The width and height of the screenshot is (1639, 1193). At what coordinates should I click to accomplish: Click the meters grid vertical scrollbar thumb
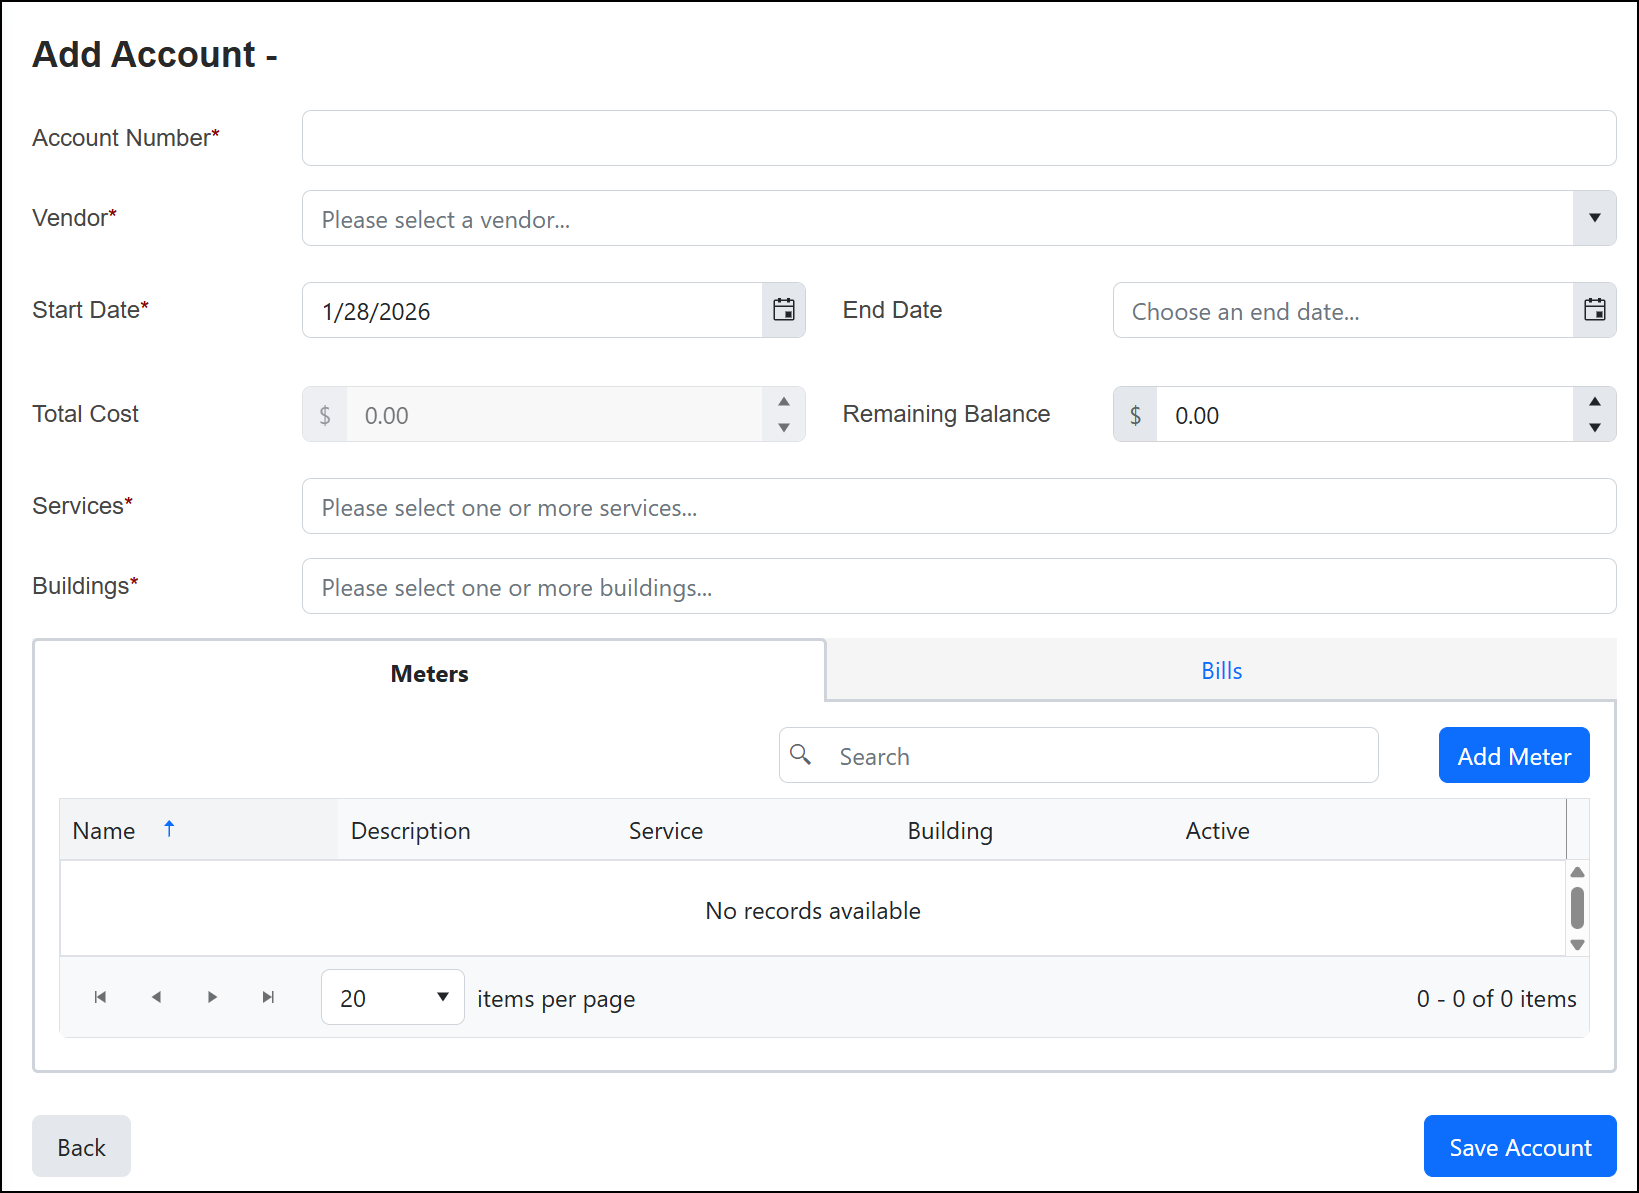point(1577,908)
